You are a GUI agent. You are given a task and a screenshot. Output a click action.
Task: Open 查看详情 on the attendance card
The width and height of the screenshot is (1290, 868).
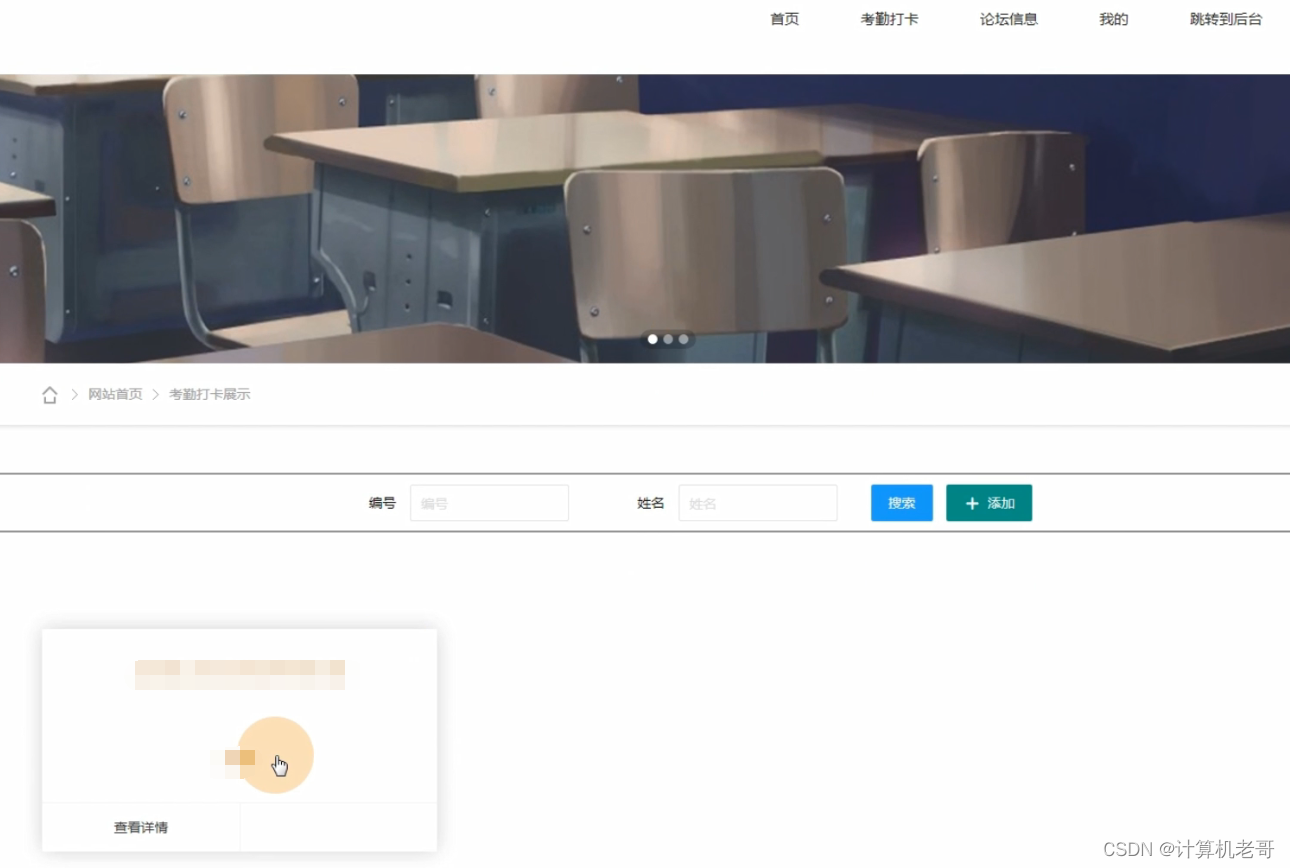point(140,827)
